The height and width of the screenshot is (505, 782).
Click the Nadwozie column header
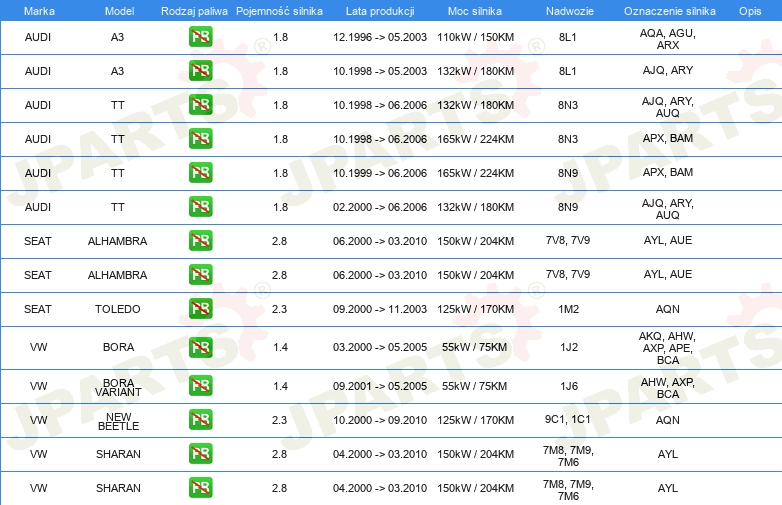(x=570, y=11)
